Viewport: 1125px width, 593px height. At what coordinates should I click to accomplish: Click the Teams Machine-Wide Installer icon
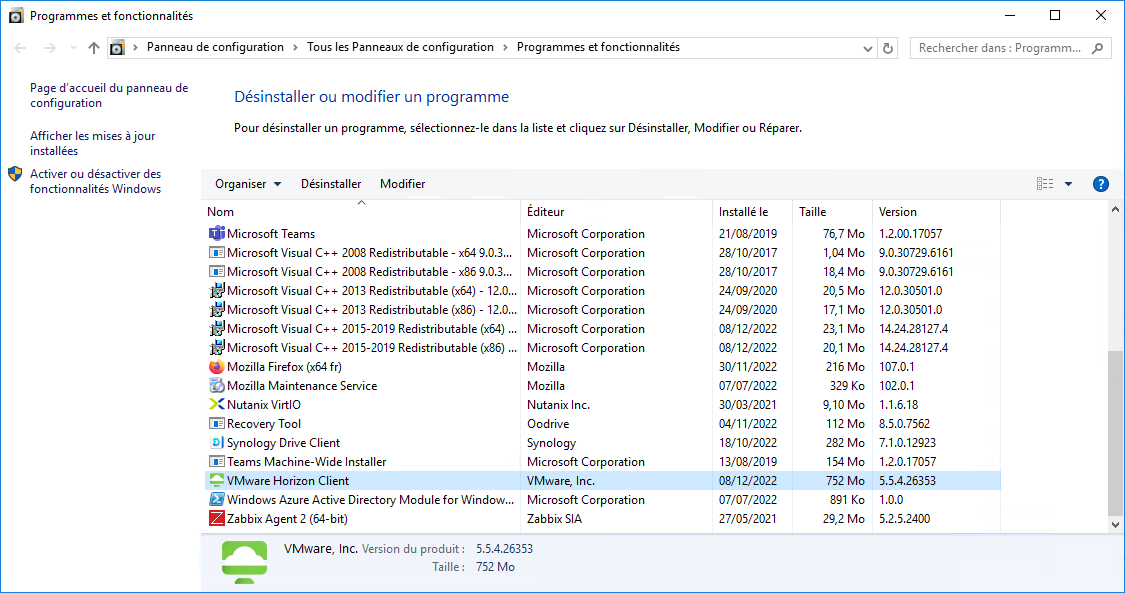pos(216,462)
